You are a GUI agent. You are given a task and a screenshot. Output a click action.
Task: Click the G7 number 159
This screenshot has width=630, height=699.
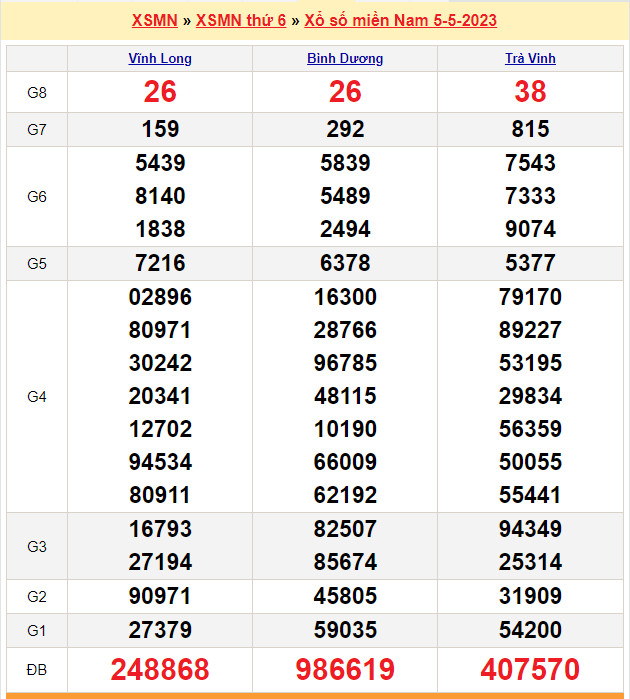click(x=160, y=129)
